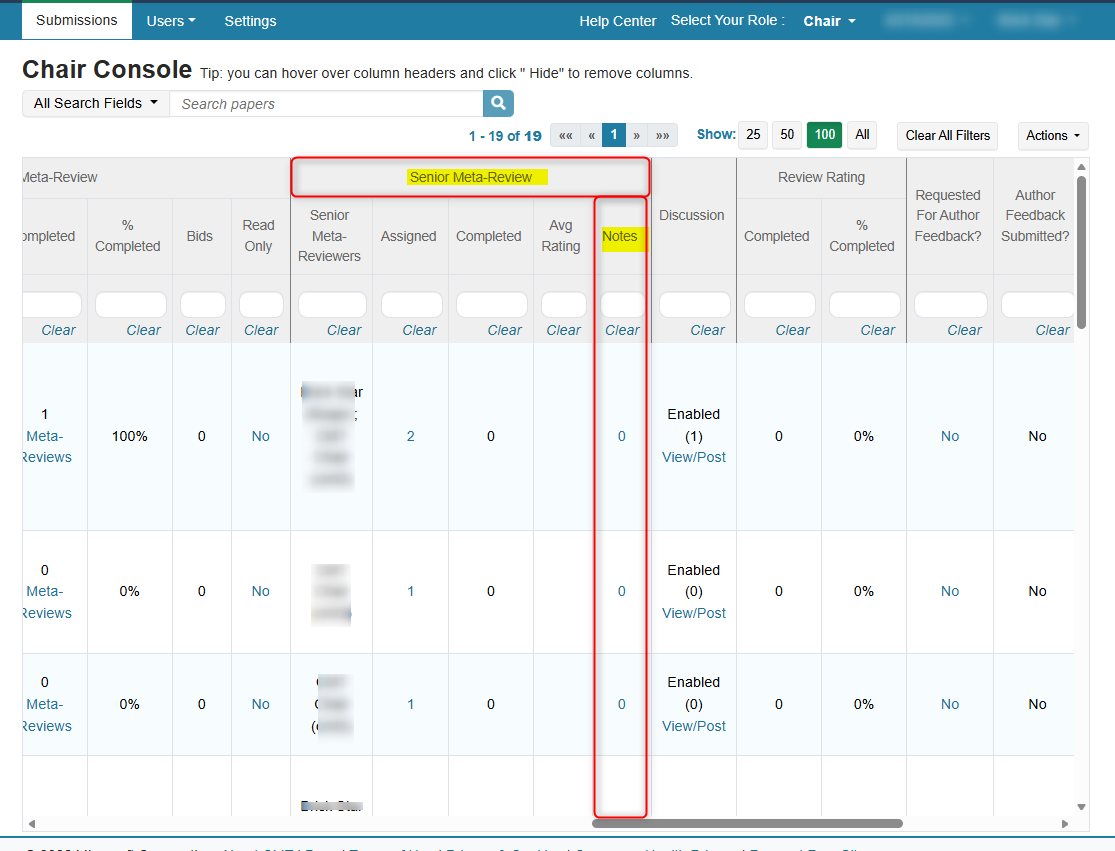Open the All Search Fields dropdown
The height and width of the screenshot is (851, 1115).
96,103
